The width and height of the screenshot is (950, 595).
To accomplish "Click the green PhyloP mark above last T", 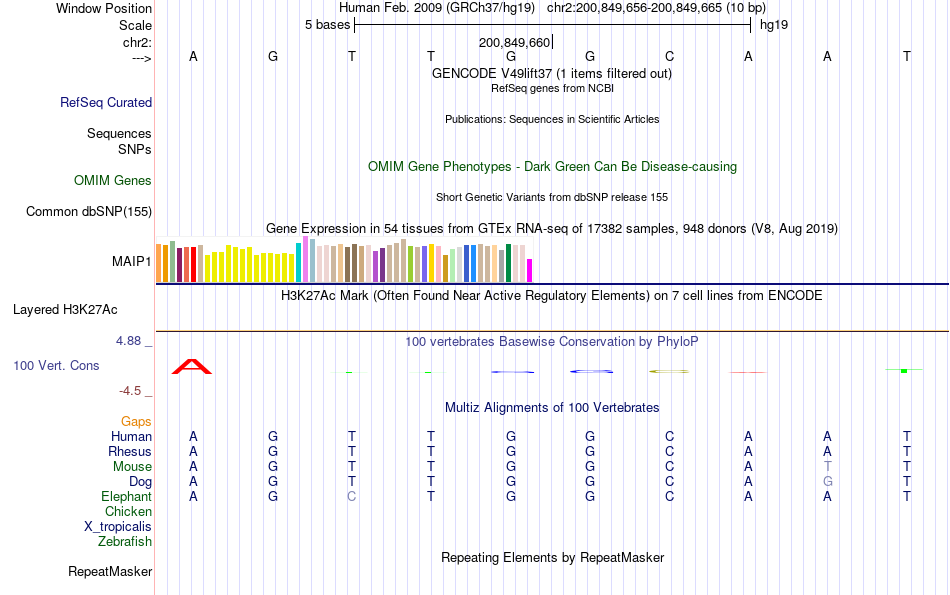I will tap(904, 370).
